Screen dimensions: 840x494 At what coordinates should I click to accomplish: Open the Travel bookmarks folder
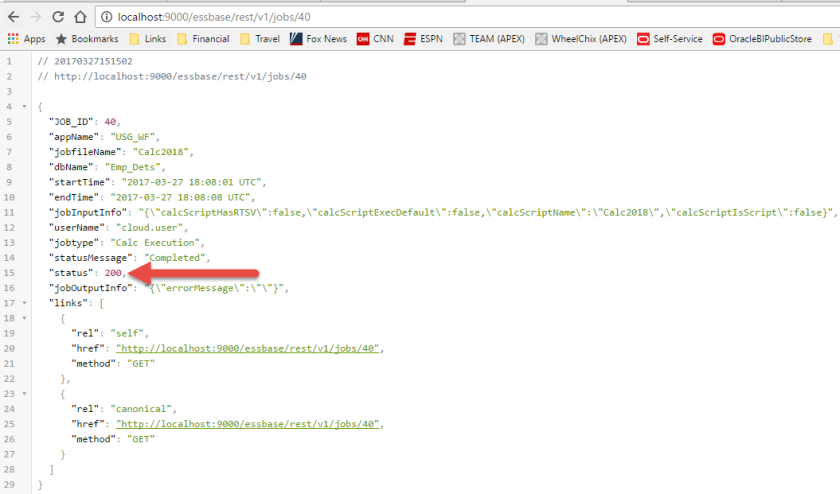coord(259,39)
